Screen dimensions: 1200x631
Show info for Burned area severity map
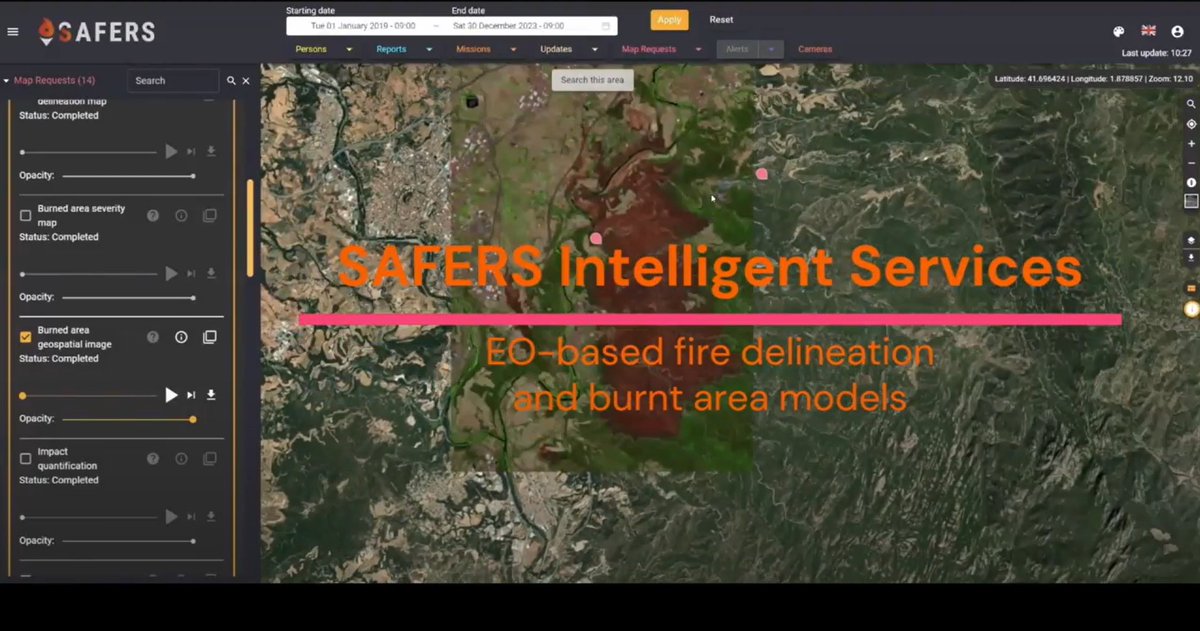pos(181,215)
